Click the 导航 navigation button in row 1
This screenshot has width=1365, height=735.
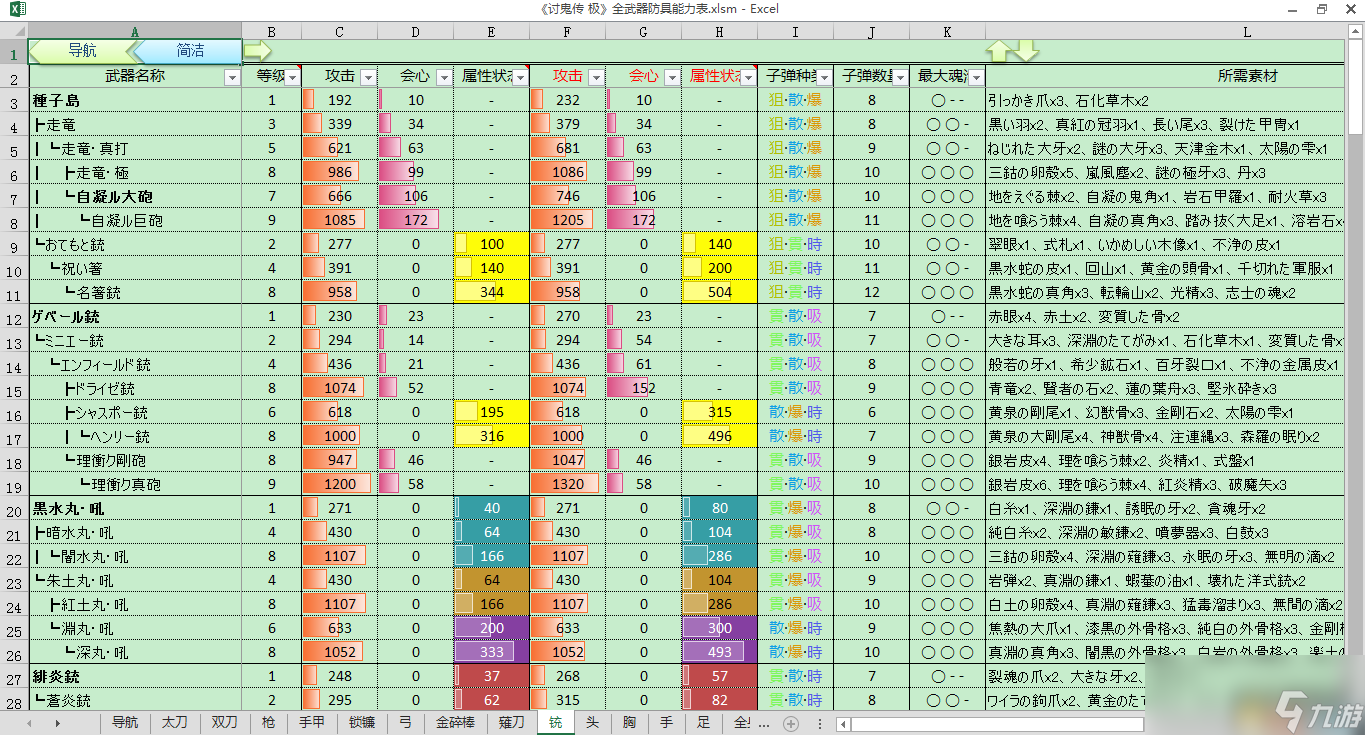point(82,50)
